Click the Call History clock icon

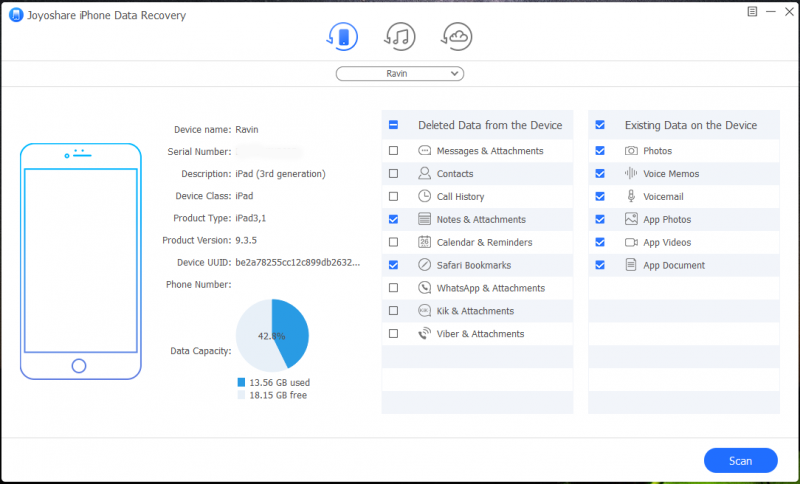point(424,197)
